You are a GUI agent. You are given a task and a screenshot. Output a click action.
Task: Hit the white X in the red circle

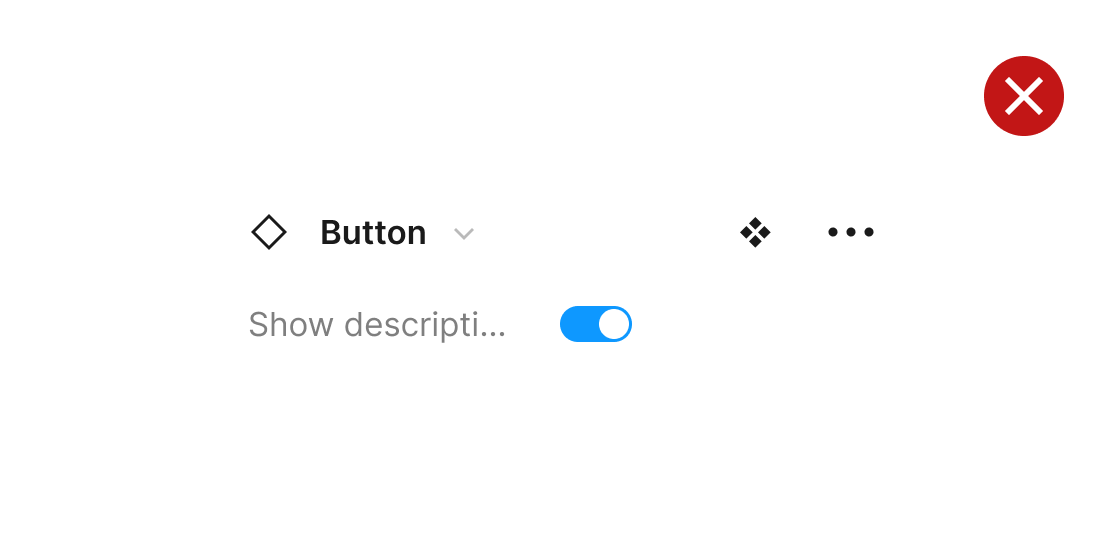point(1024,96)
